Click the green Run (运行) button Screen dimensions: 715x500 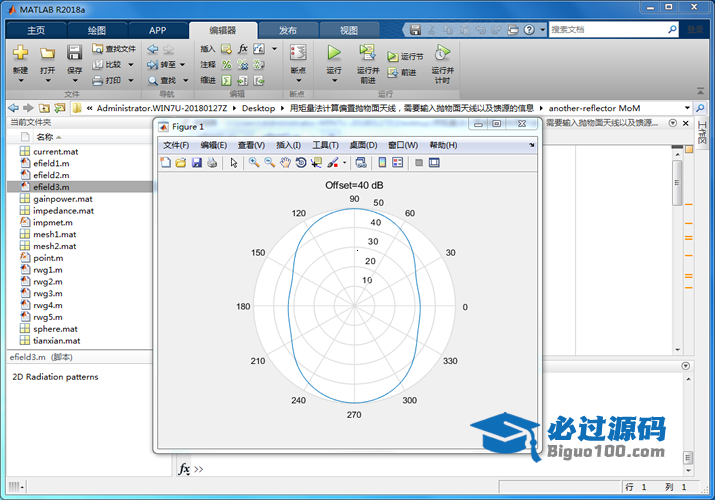(334, 52)
